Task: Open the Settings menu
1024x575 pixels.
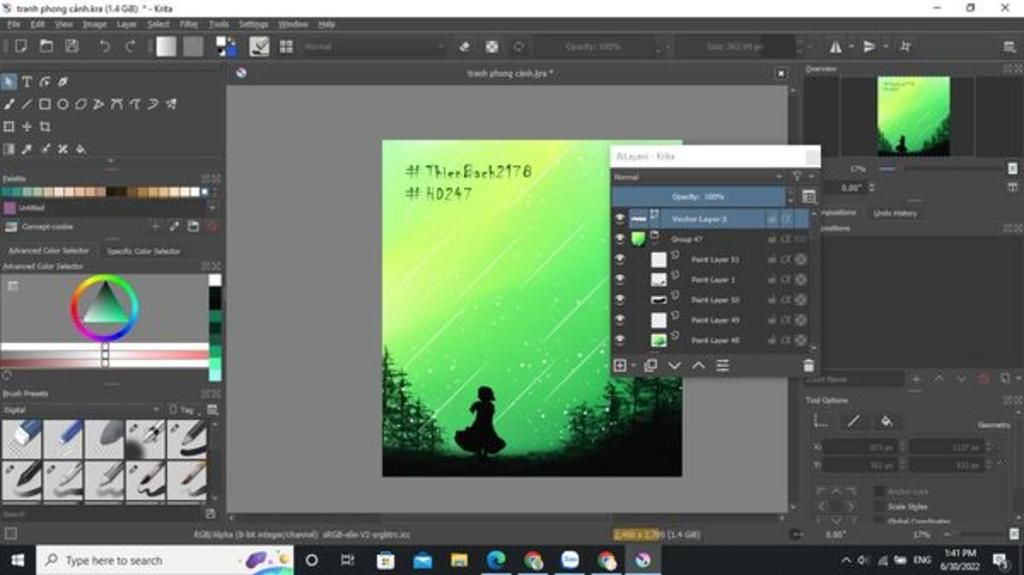Action: click(x=254, y=24)
